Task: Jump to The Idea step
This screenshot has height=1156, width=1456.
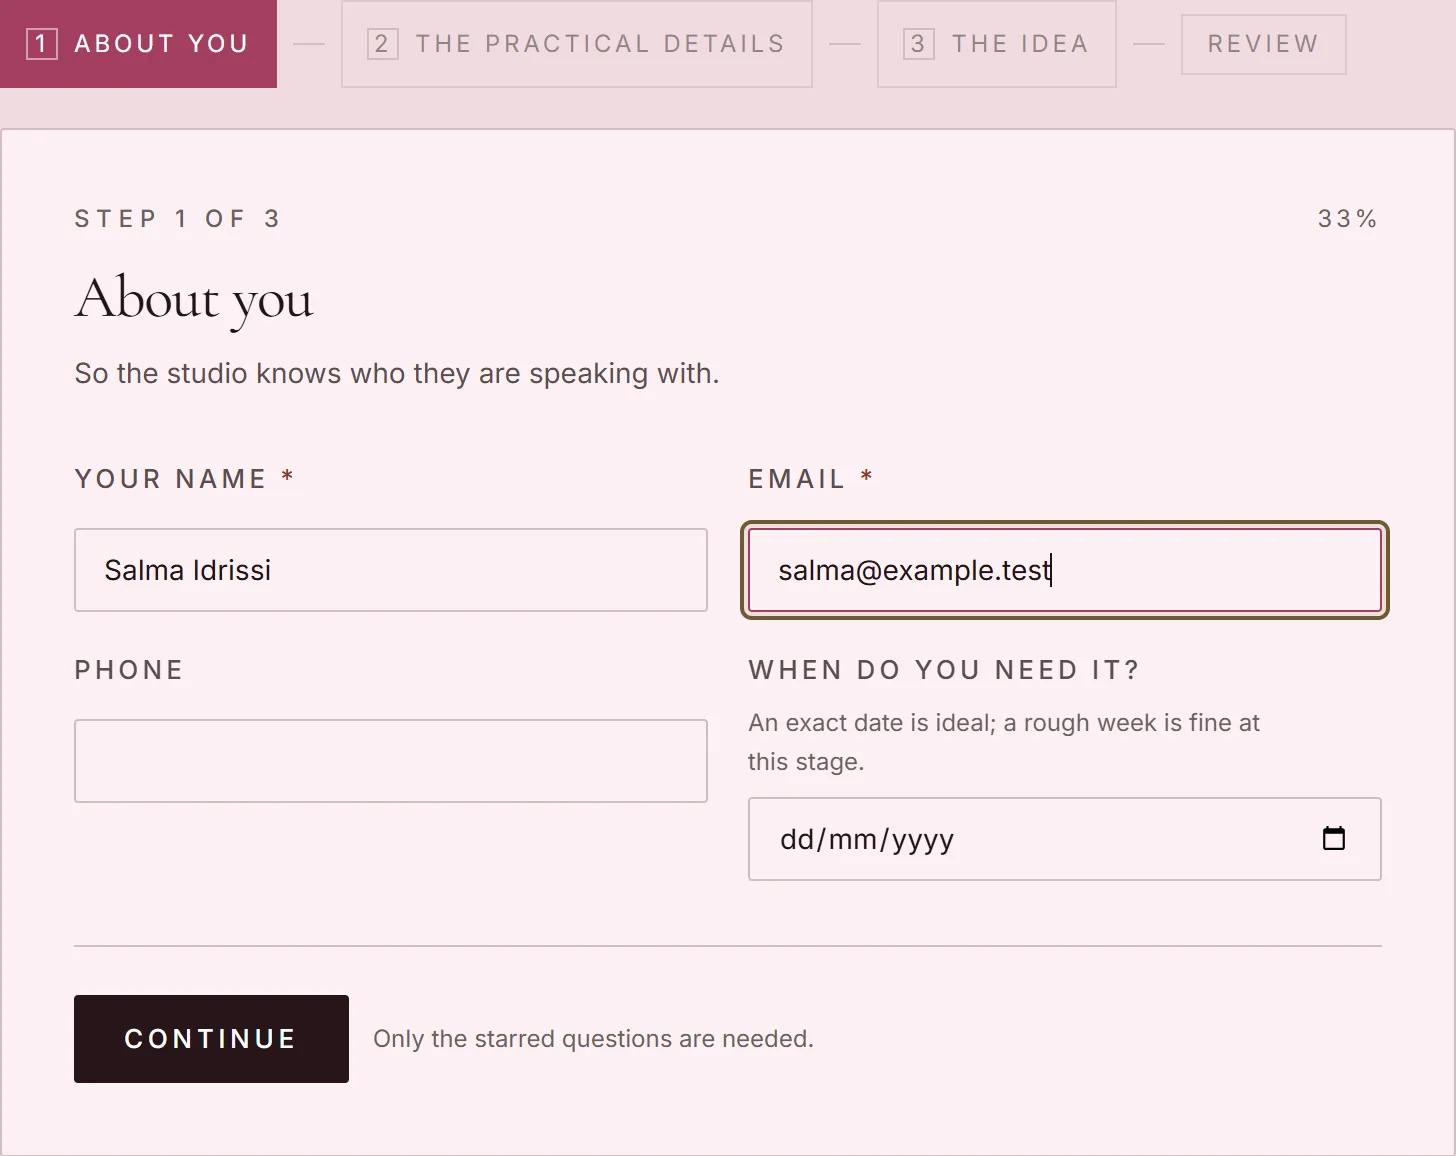Action: pos(996,44)
